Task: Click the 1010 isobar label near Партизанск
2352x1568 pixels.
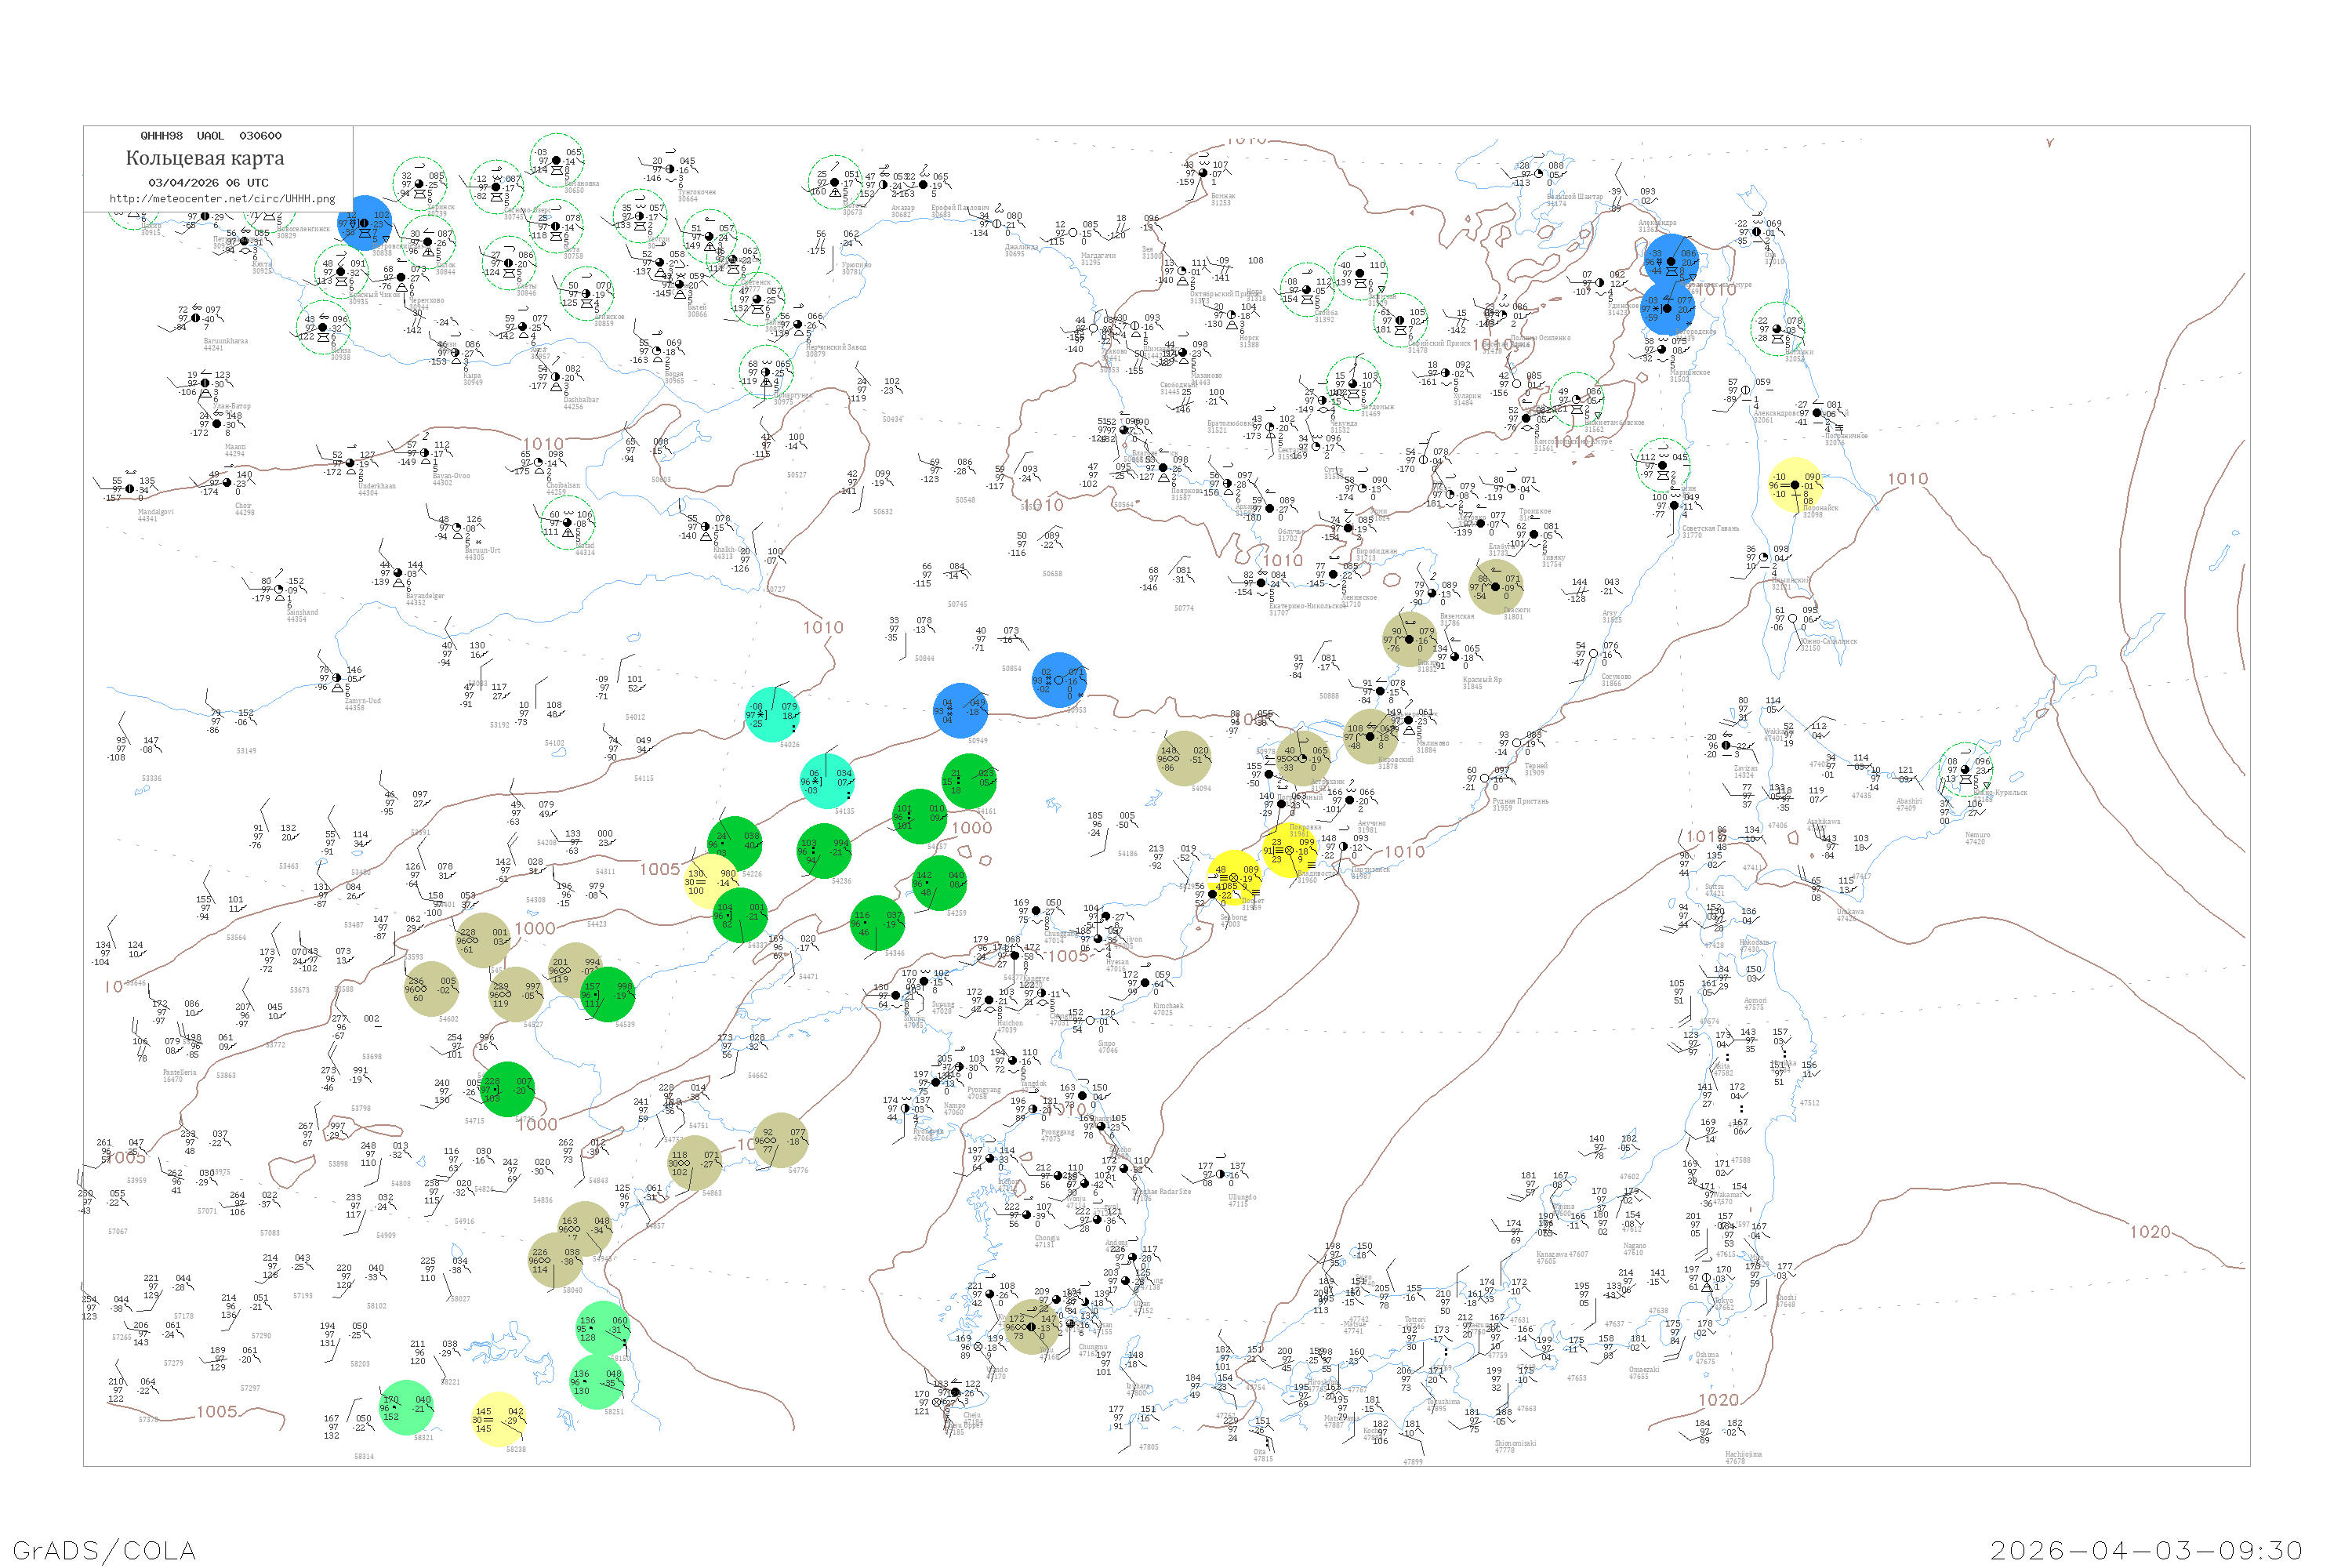Action: (1404, 851)
